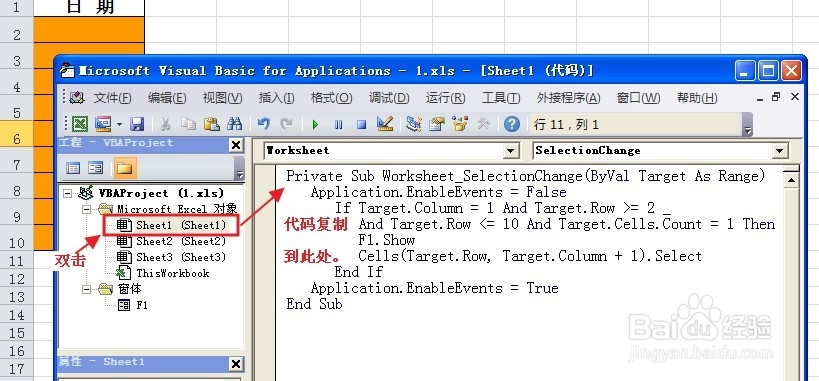Toggle Design Mode with the ruler icon
The width and height of the screenshot is (819, 381).
pyautogui.click(x=385, y=124)
